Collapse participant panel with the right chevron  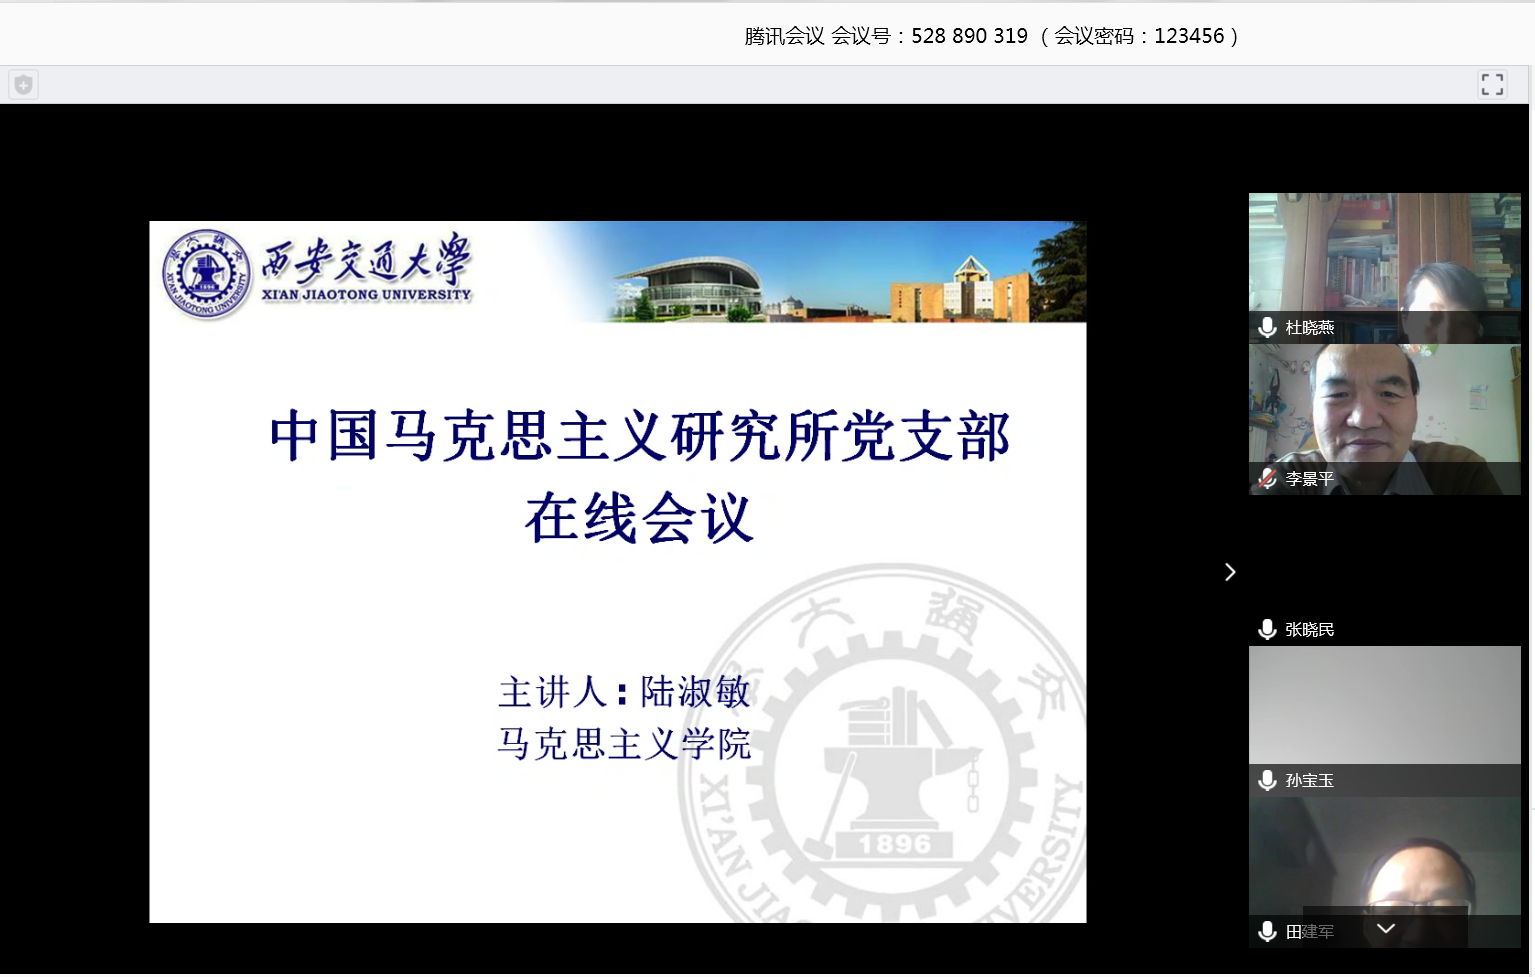coord(1230,572)
